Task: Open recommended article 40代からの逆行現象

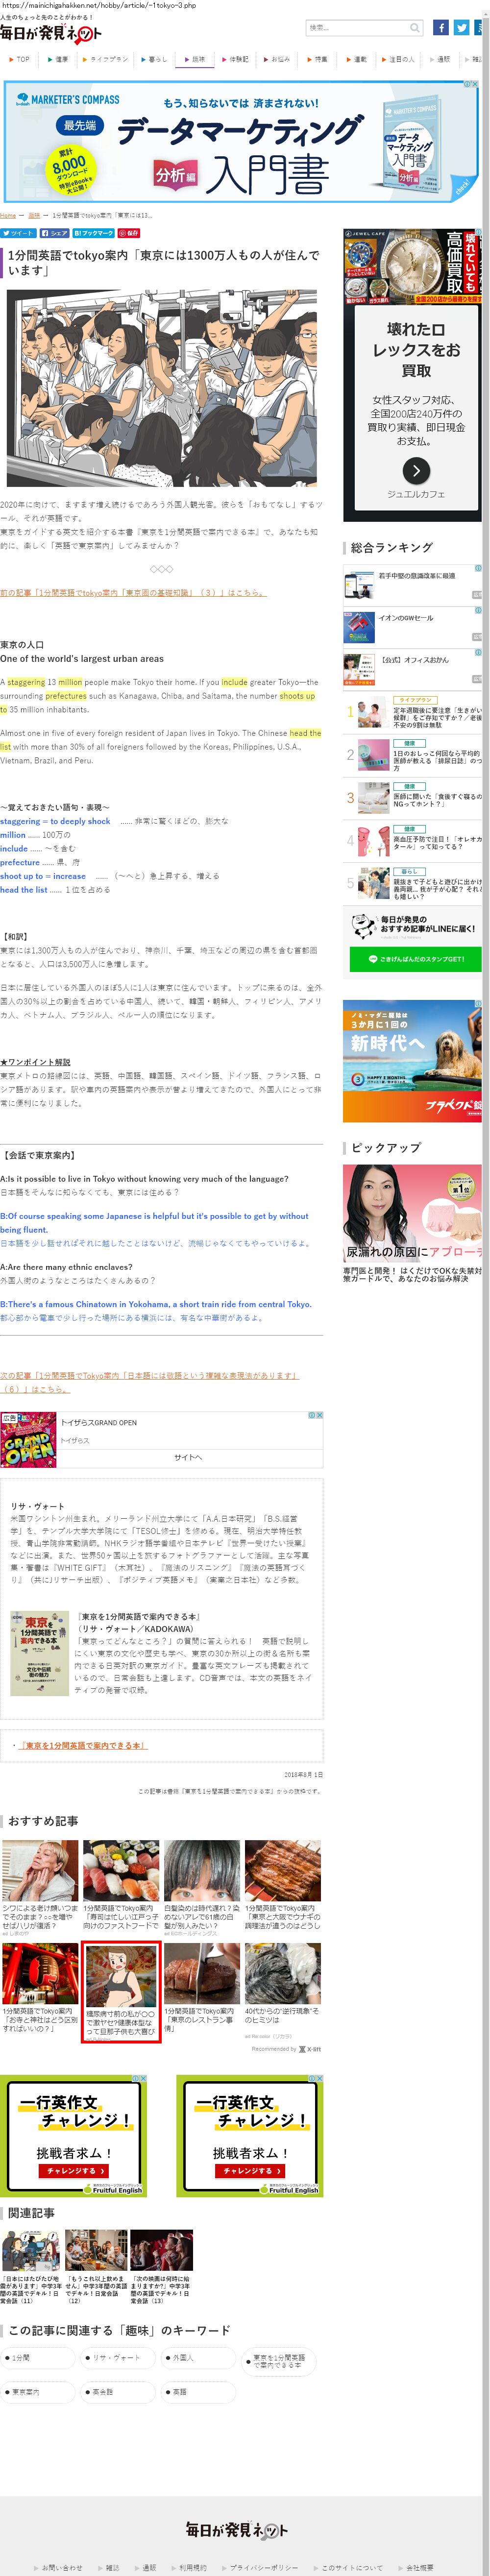Action: 283,1990
